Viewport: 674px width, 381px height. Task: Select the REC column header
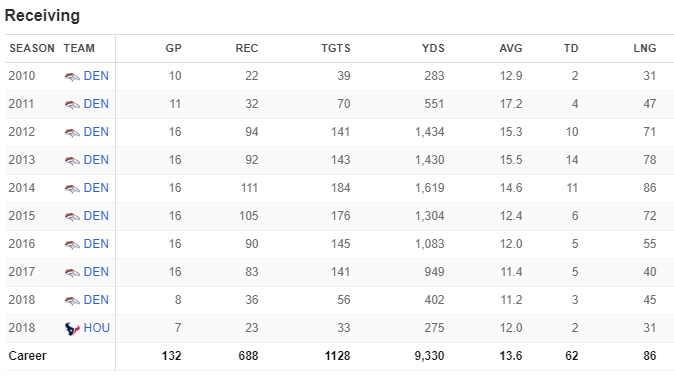[247, 48]
